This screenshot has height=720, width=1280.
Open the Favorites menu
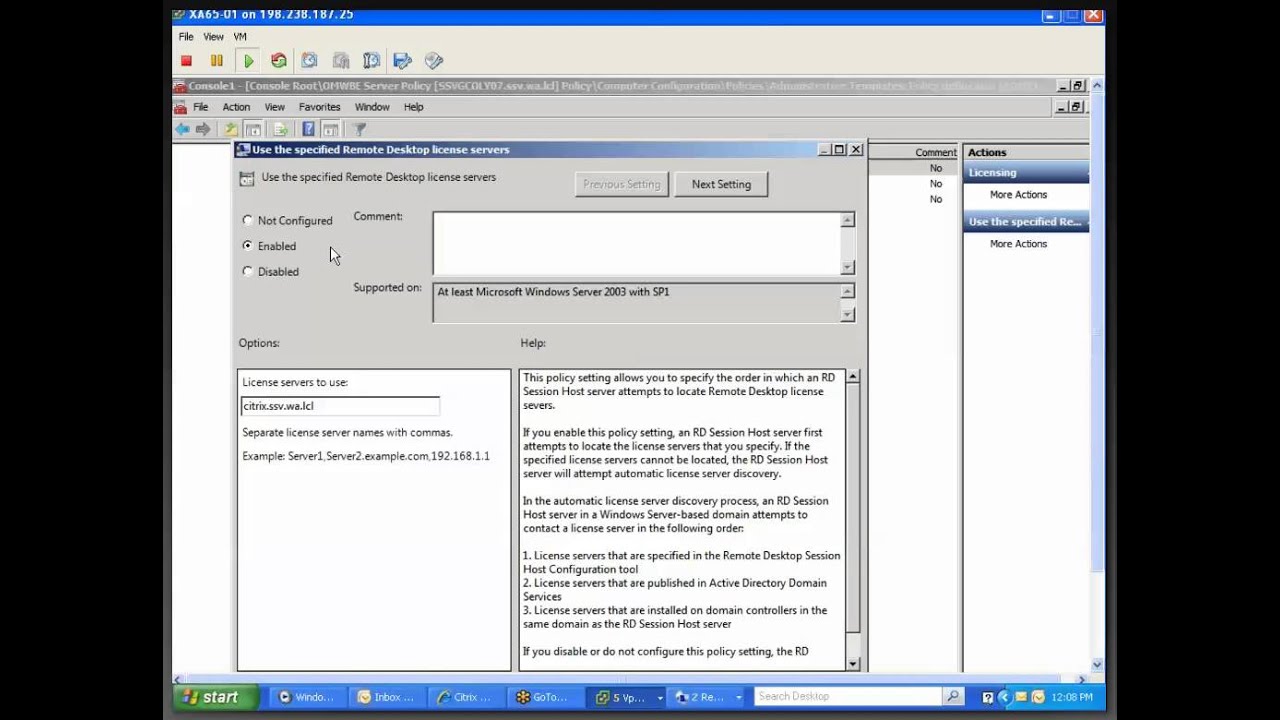point(319,107)
